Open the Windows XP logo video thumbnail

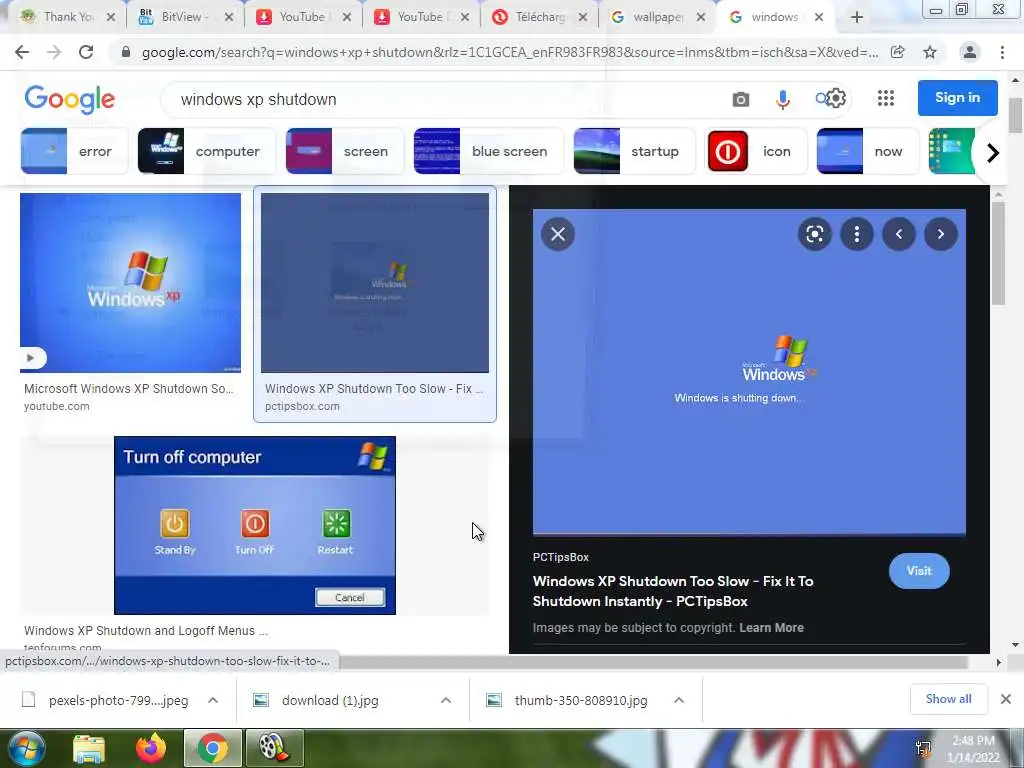coord(131,283)
